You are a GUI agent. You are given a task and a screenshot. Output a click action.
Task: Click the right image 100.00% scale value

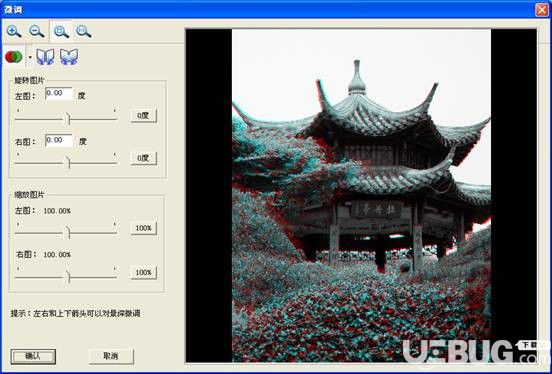(57, 254)
